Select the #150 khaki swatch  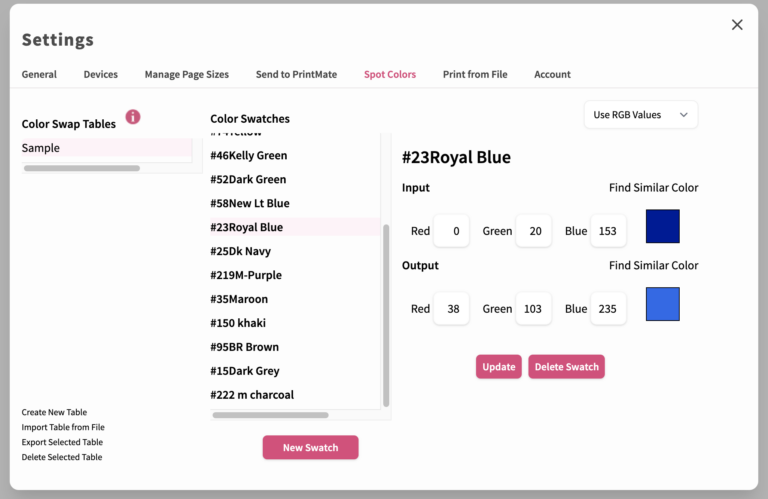295,323
